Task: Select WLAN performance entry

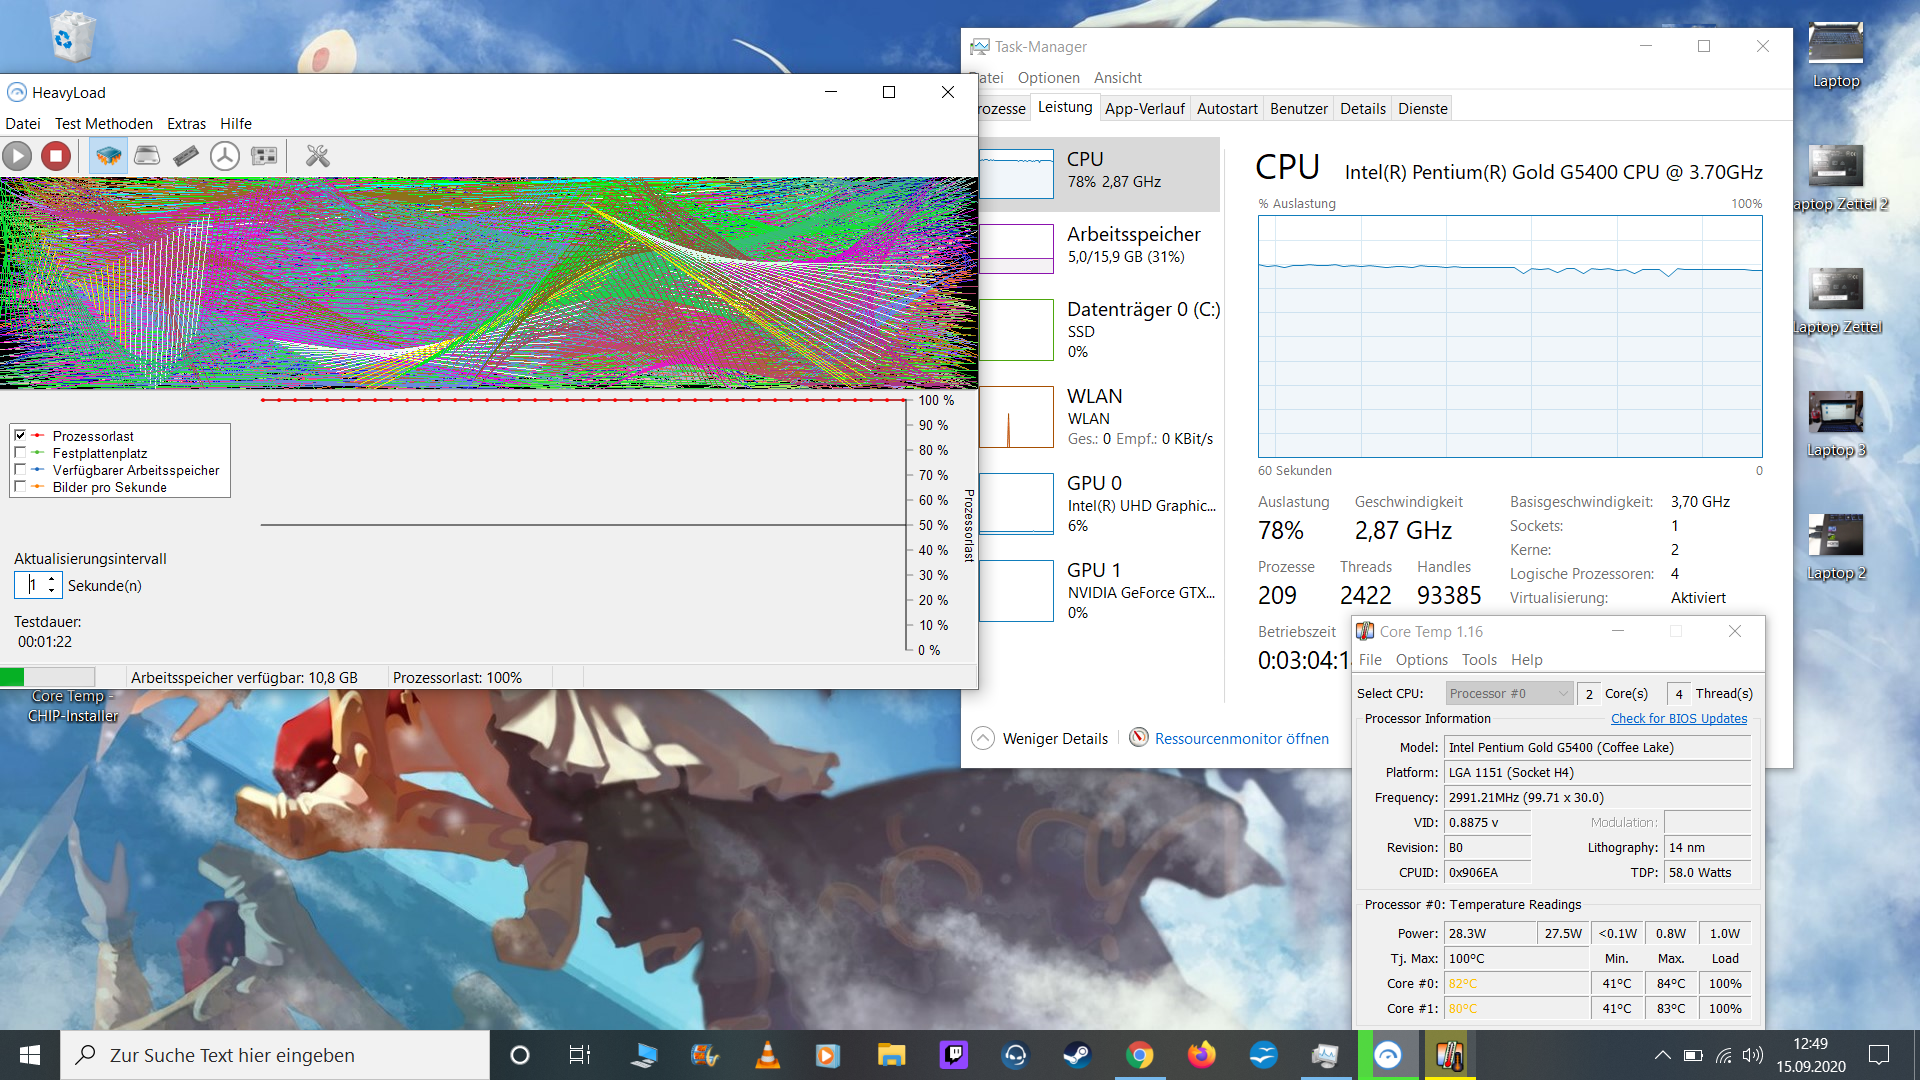Action: [x=1099, y=417]
